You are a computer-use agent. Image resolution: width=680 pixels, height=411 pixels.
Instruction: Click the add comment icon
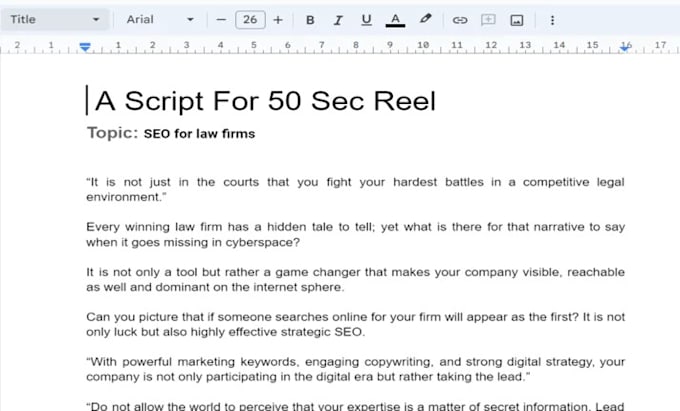(x=488, y=19)
